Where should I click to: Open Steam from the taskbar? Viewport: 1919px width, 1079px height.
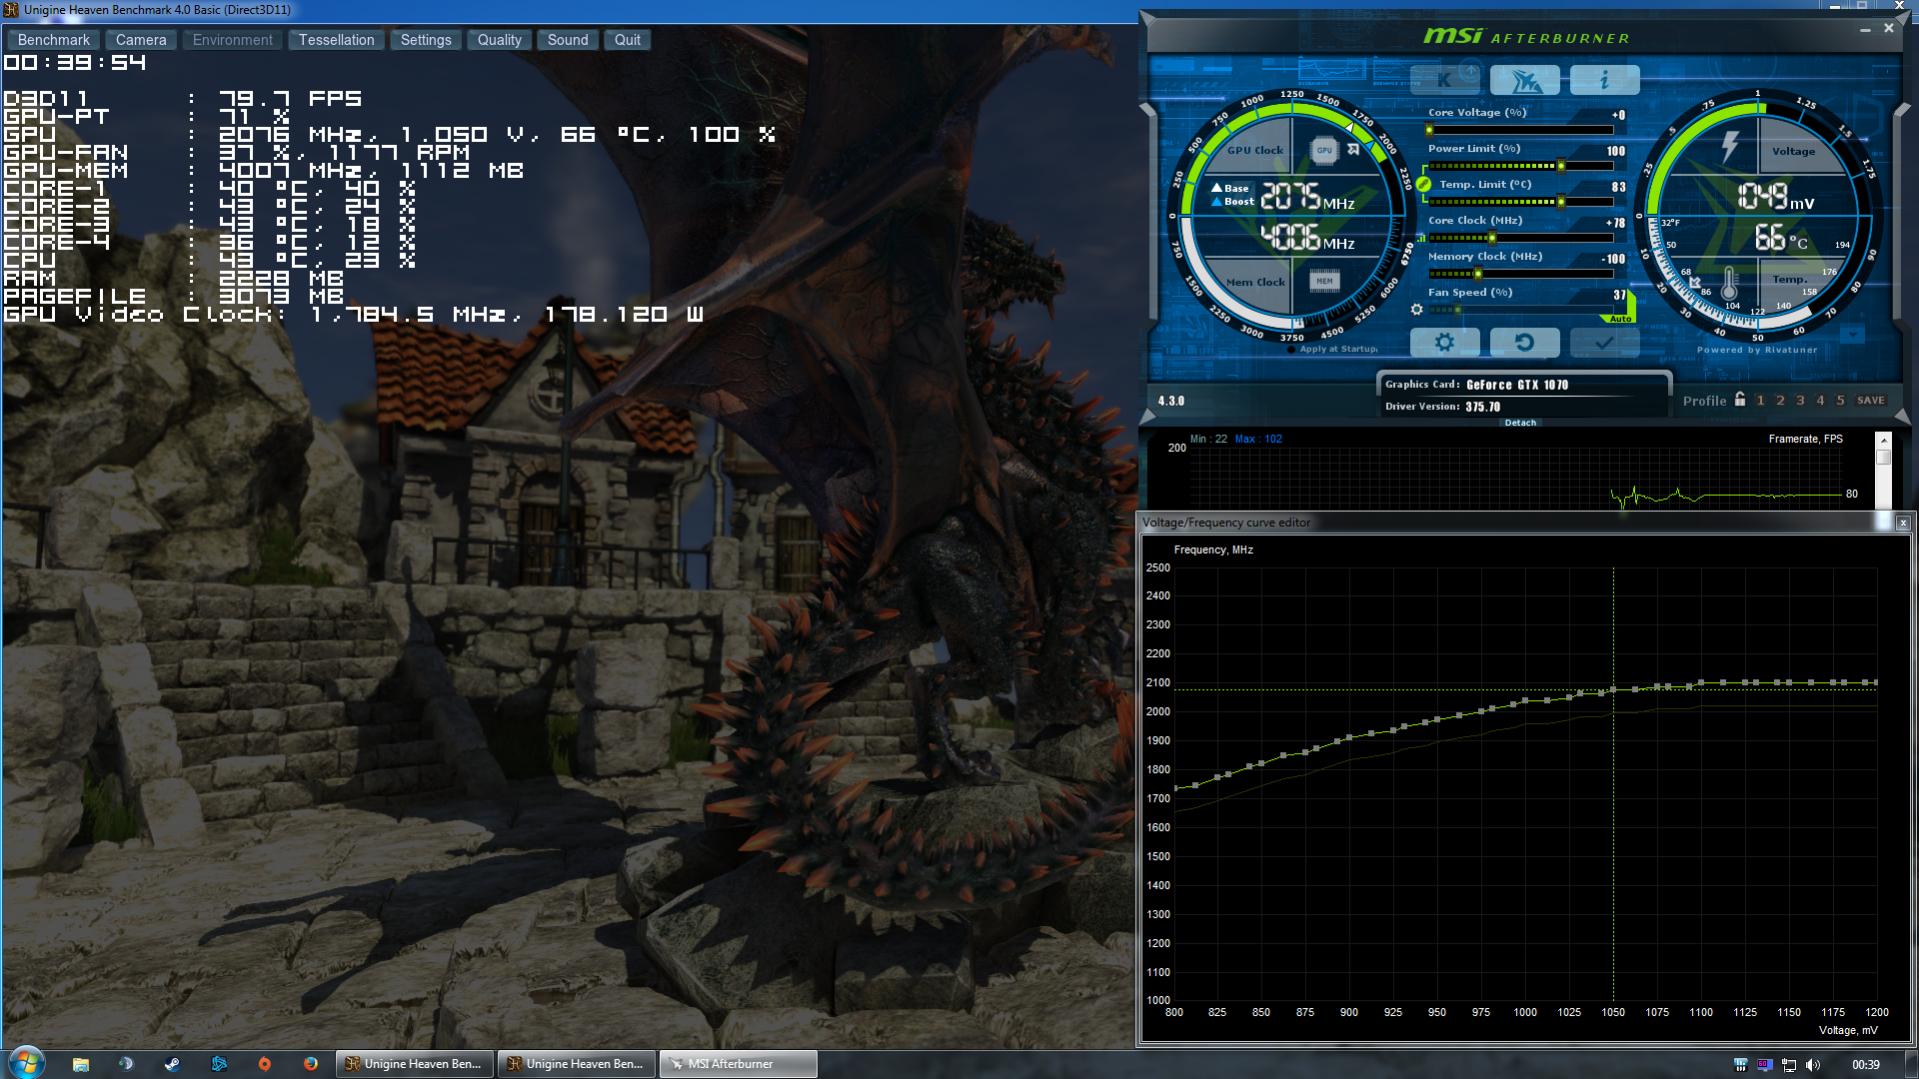coord(172,1064)
